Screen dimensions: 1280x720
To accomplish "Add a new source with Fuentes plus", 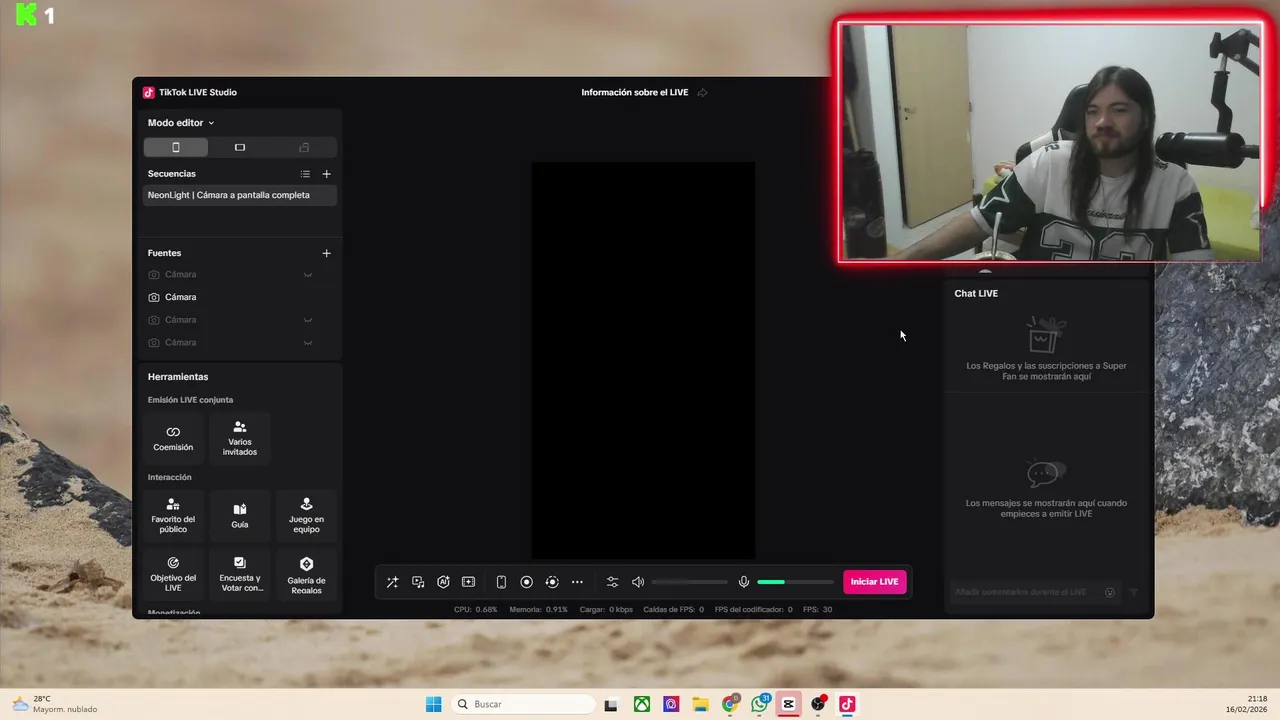I will point(326,253).
